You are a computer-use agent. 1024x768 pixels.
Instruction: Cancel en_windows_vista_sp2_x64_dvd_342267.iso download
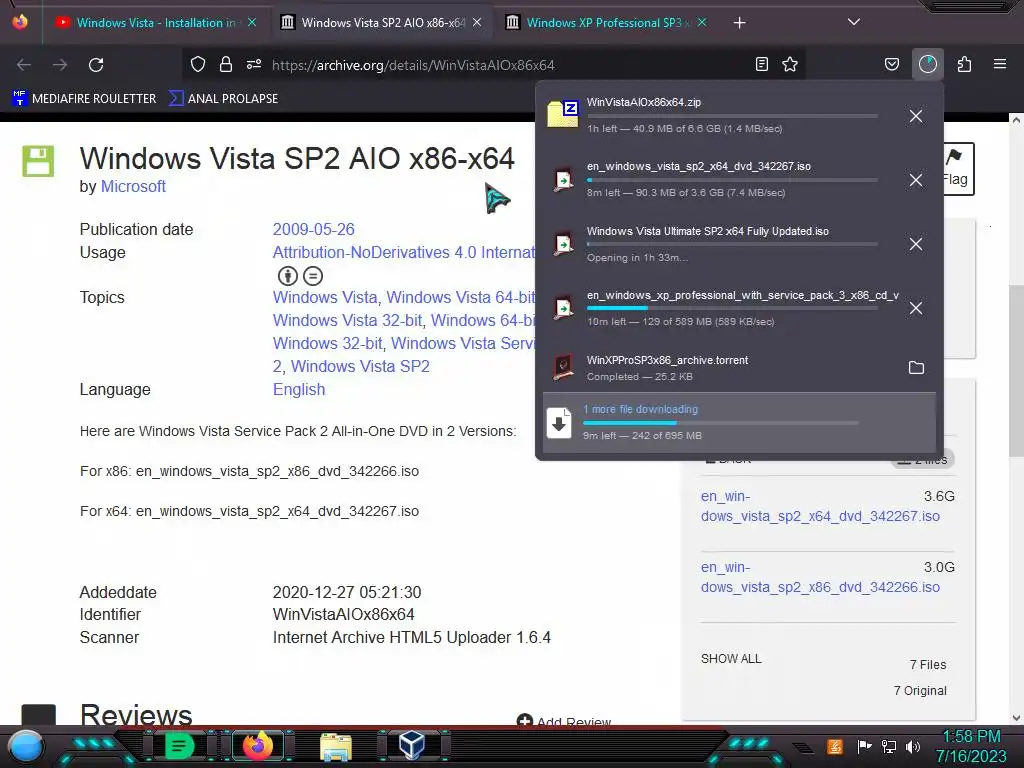pyautogui.click(x=916, y=180)
